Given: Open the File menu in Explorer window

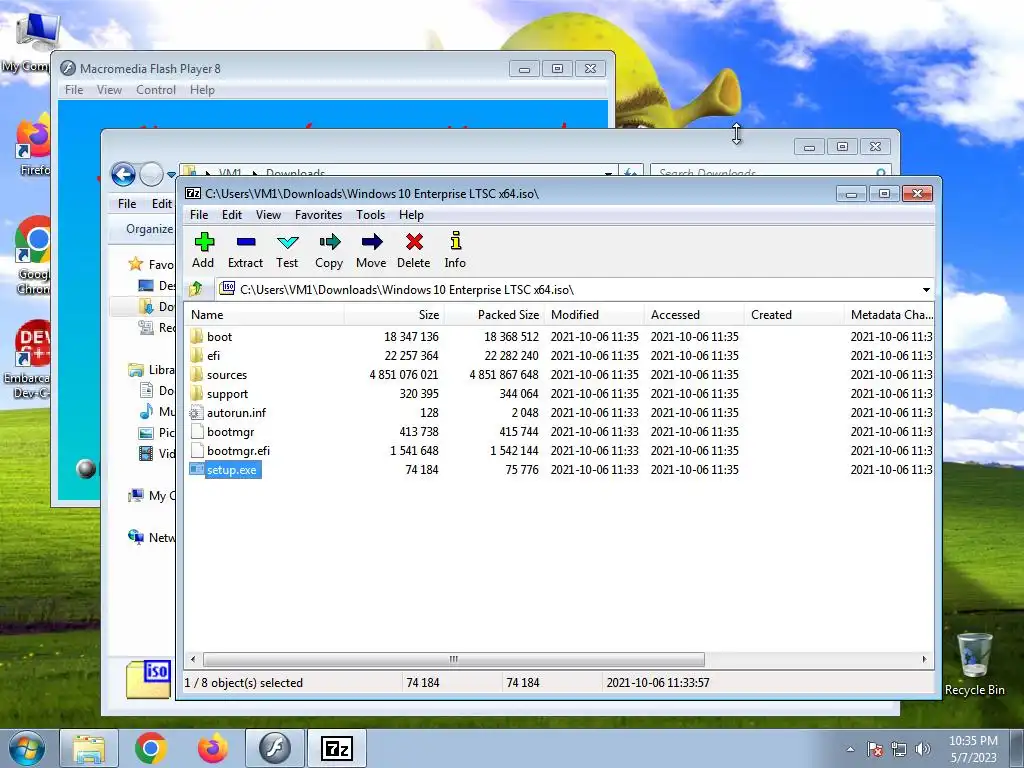Looking at the screenshot, I should (127, 204).
